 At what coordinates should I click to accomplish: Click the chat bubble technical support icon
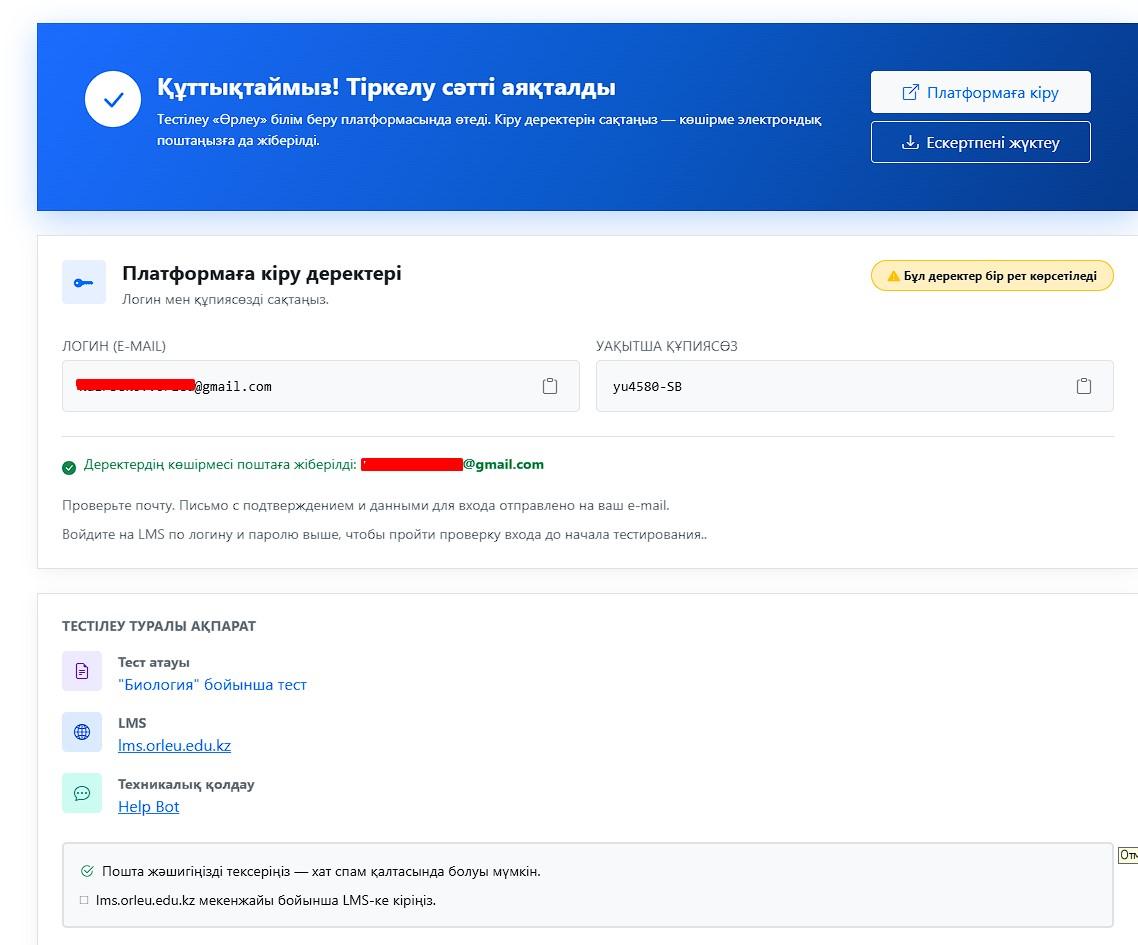point(82,793)
